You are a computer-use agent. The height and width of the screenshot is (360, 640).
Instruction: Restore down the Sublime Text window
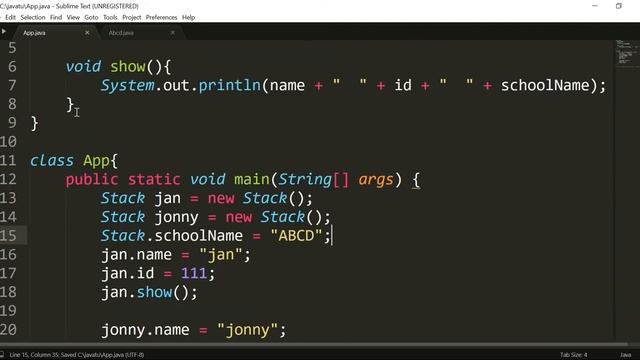[619, 6]
